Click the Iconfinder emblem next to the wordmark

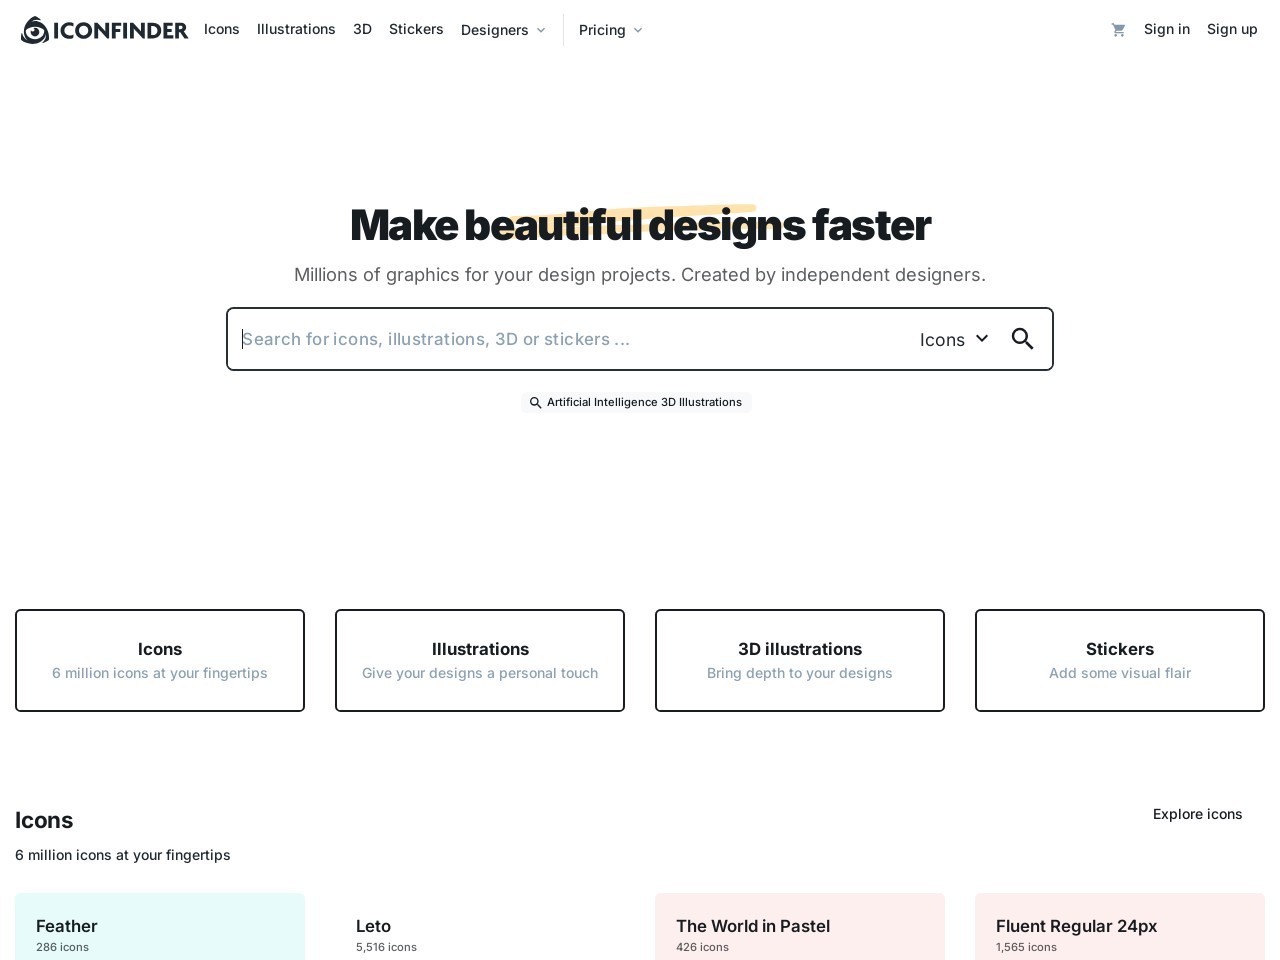(x=34, y=29)
